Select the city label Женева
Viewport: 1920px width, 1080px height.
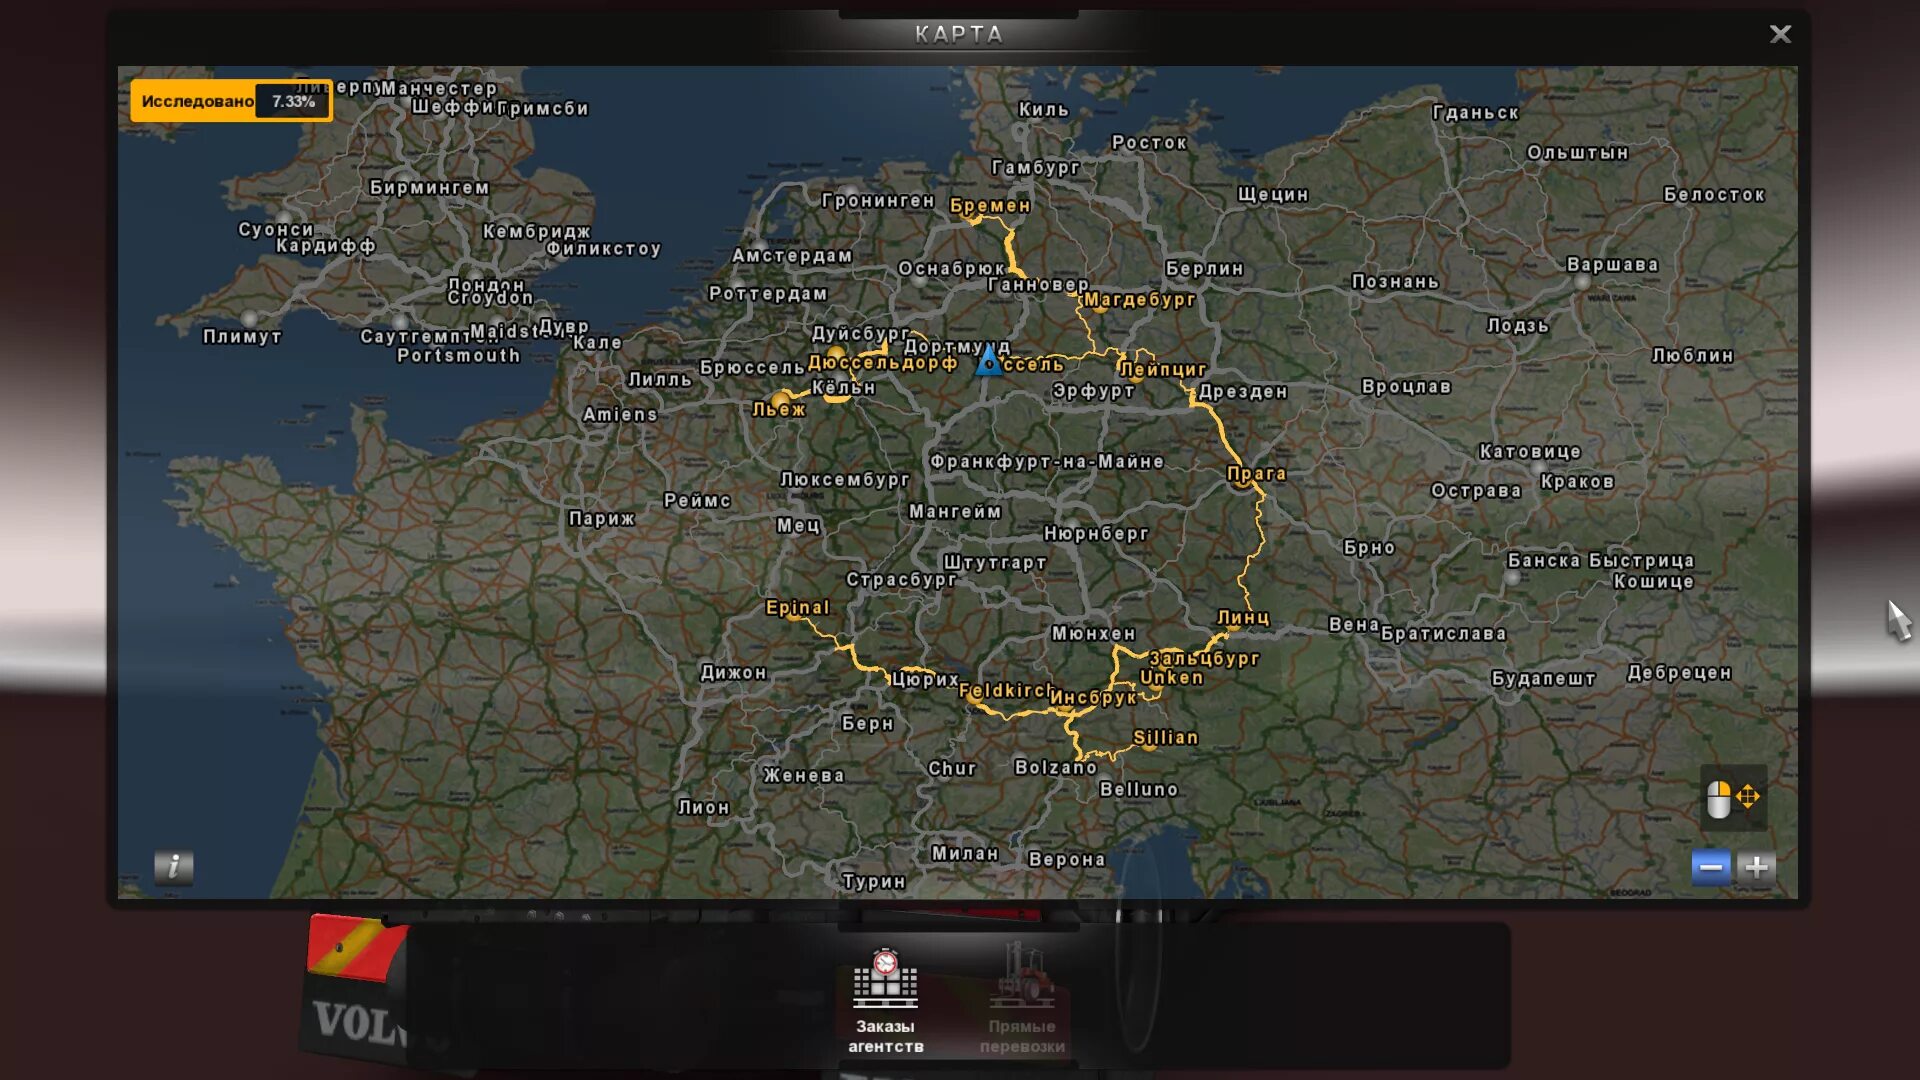[804, 776]
